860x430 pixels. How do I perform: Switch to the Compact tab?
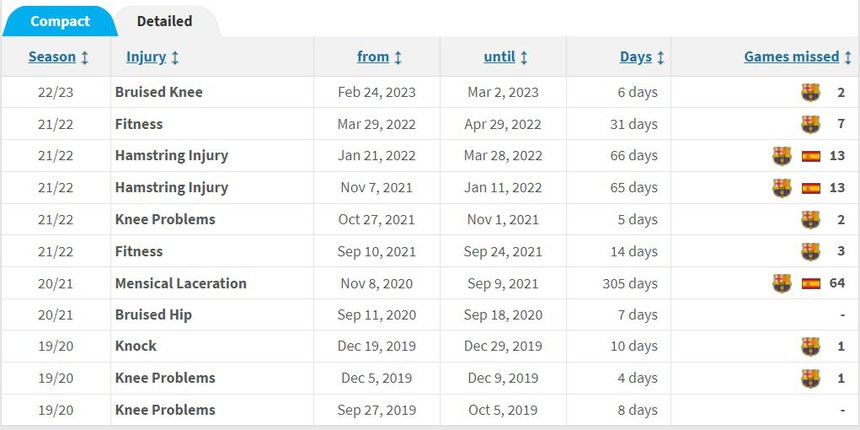coord(60,21)
